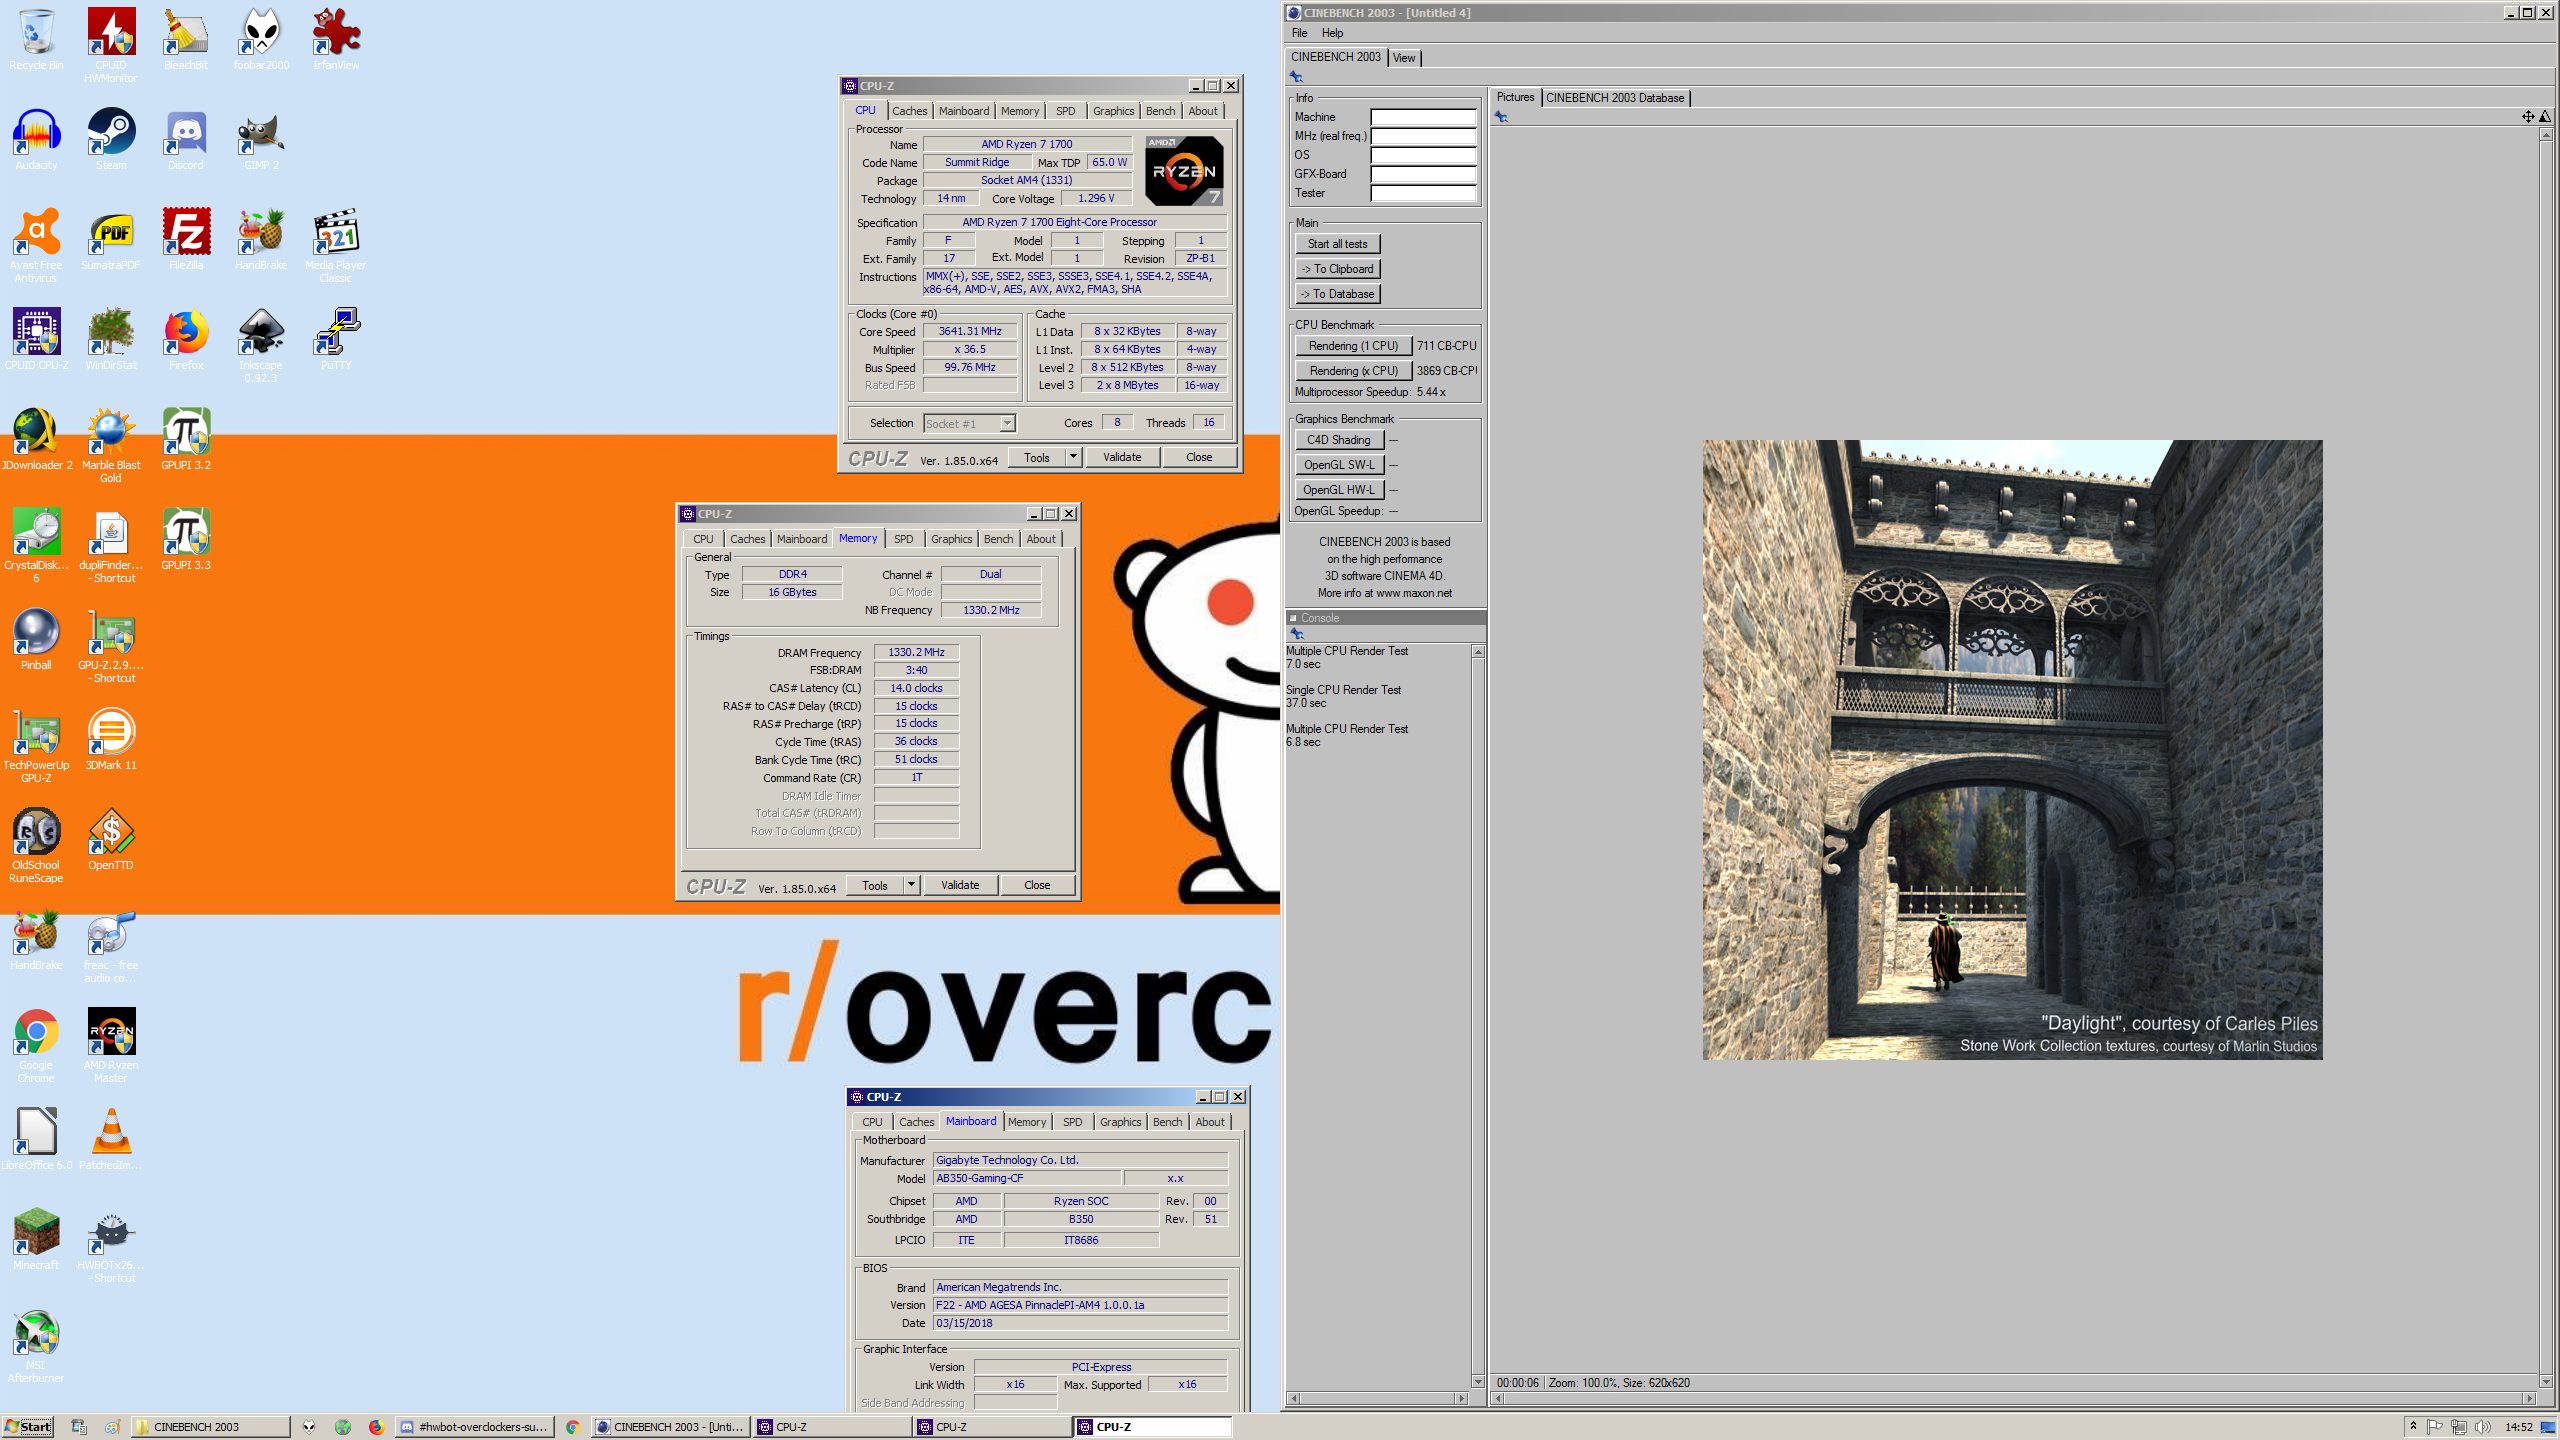Switch to #hwbot-overclockers taskbar item
This screenshot has width=2560, height=1440.
click(x=475, y=1427)
